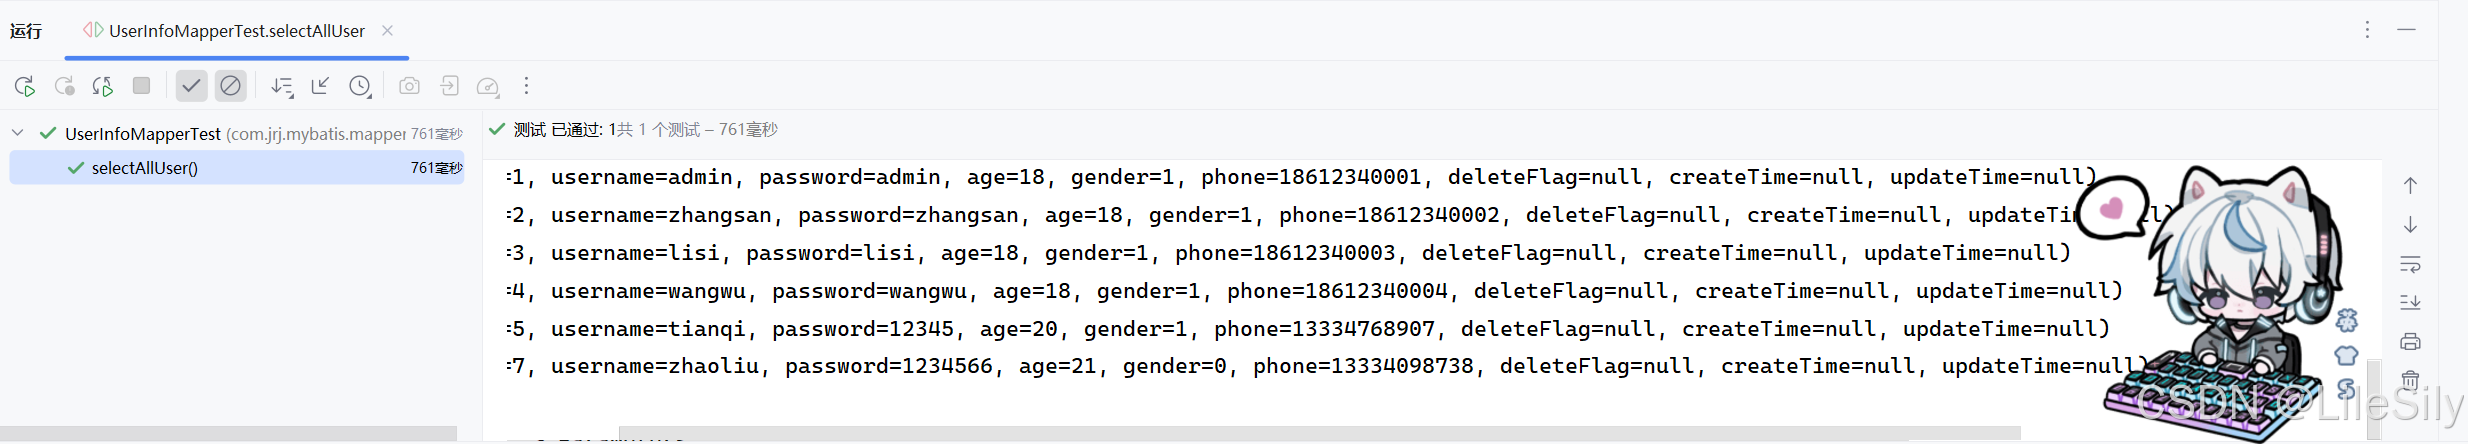Toggle show ignored tests button
The width and height of the screenshot is (2468, 444).
click(x=230, y=86)
